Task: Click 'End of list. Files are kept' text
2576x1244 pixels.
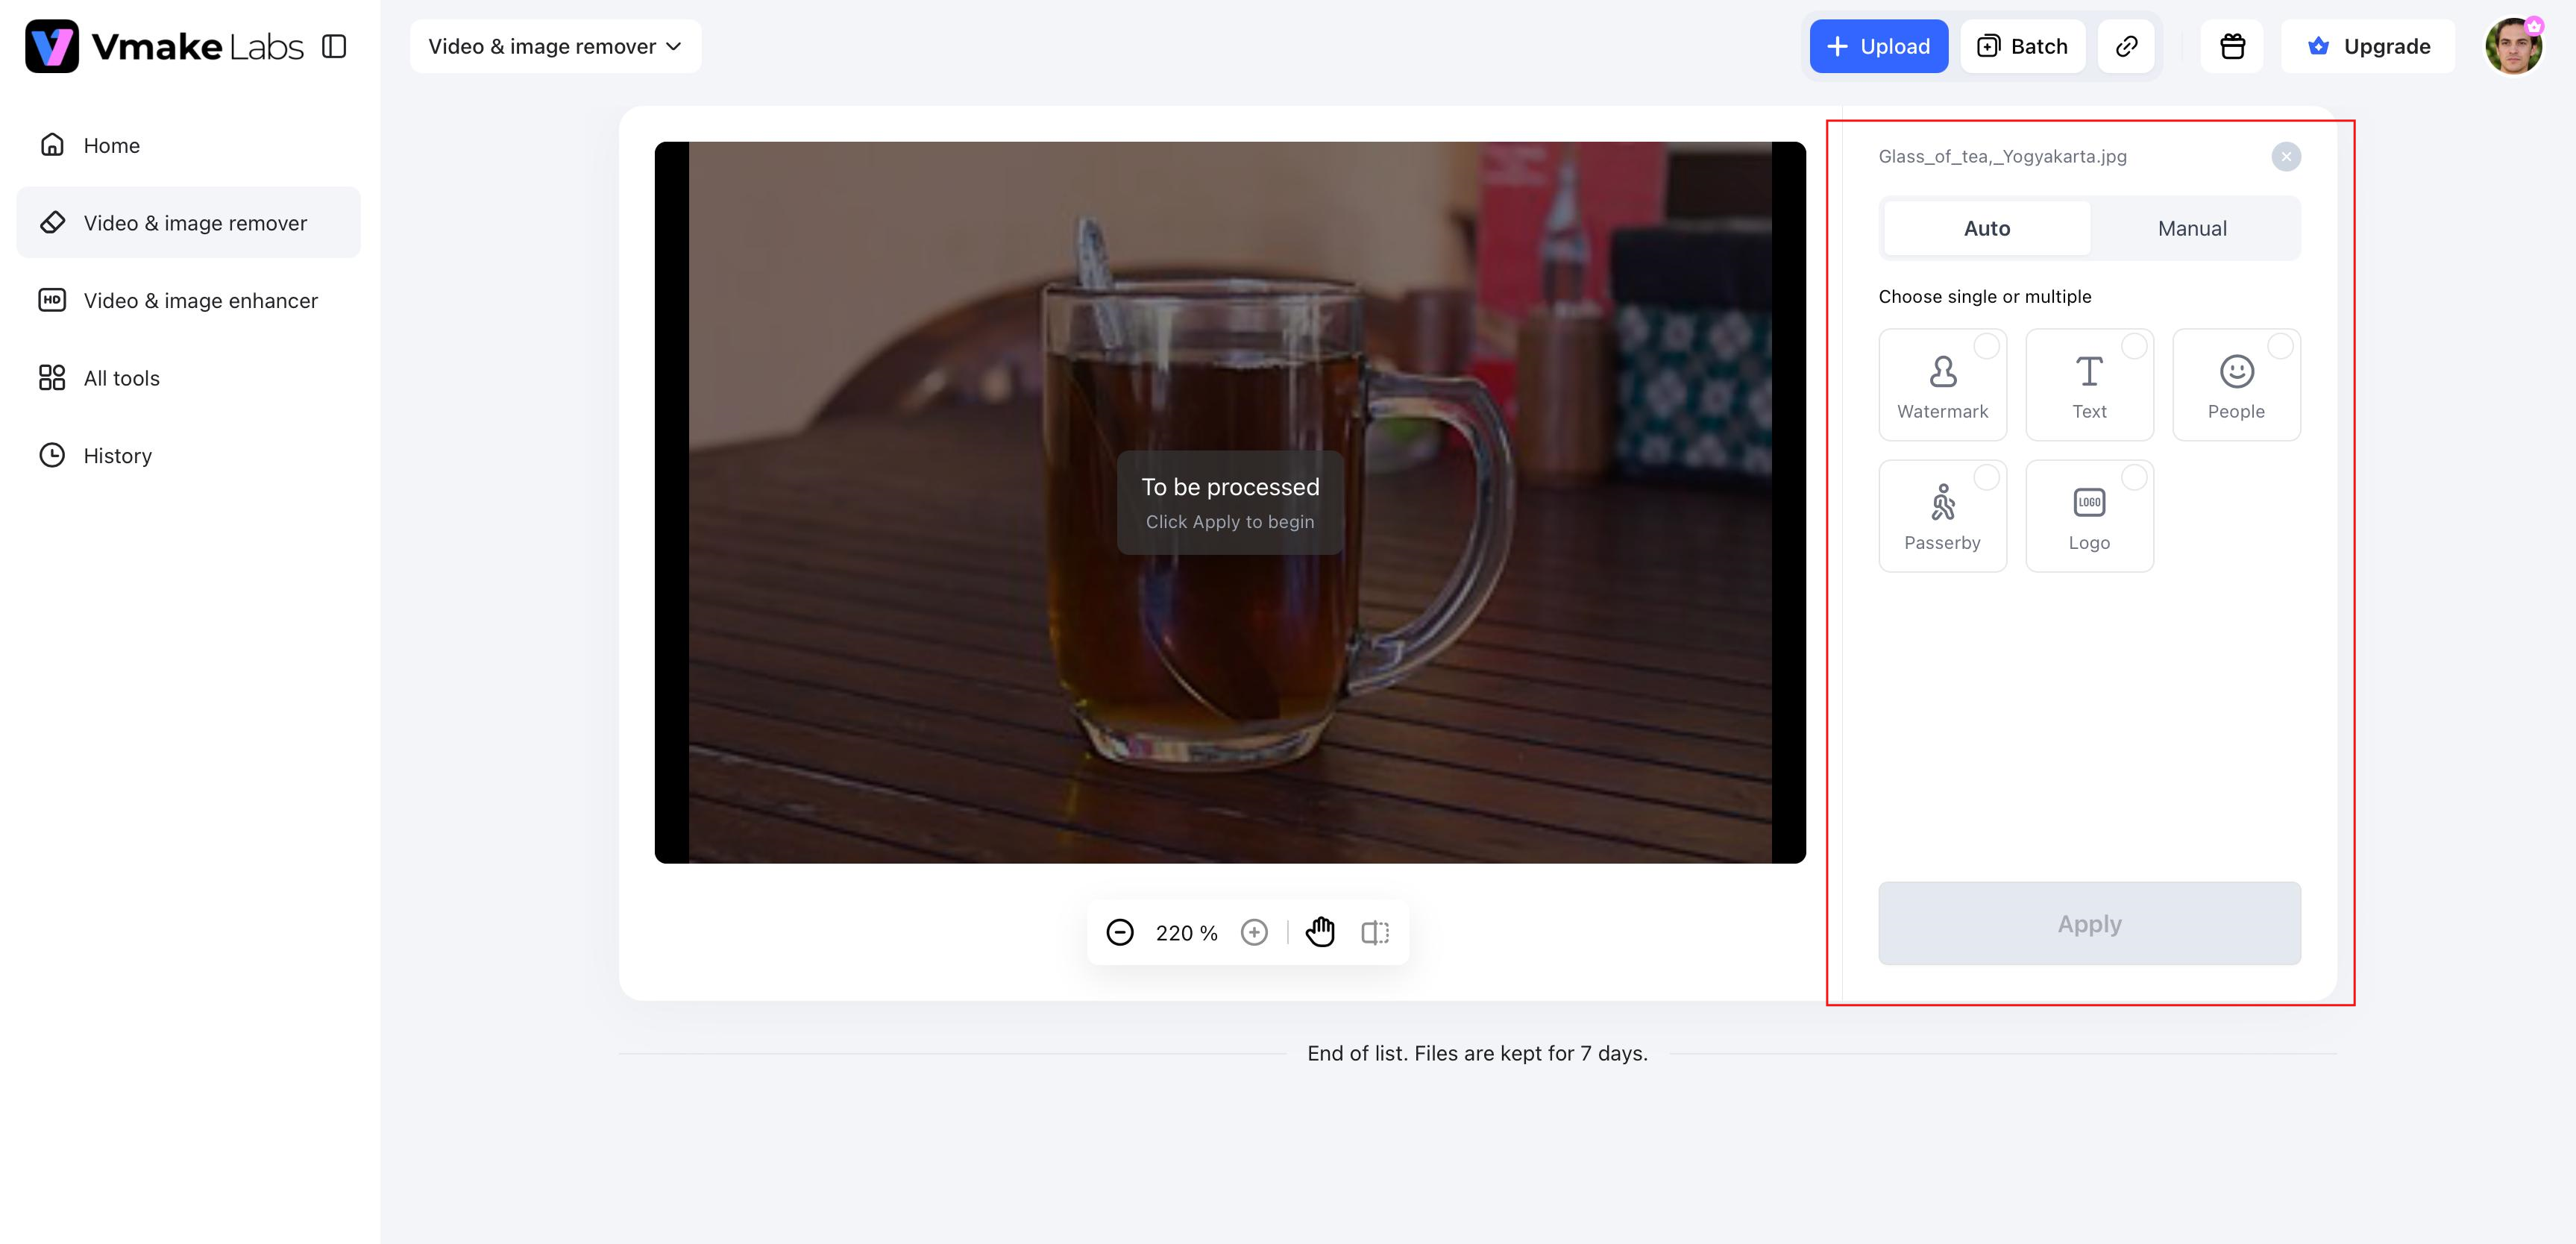Action: point(1477,1053)
